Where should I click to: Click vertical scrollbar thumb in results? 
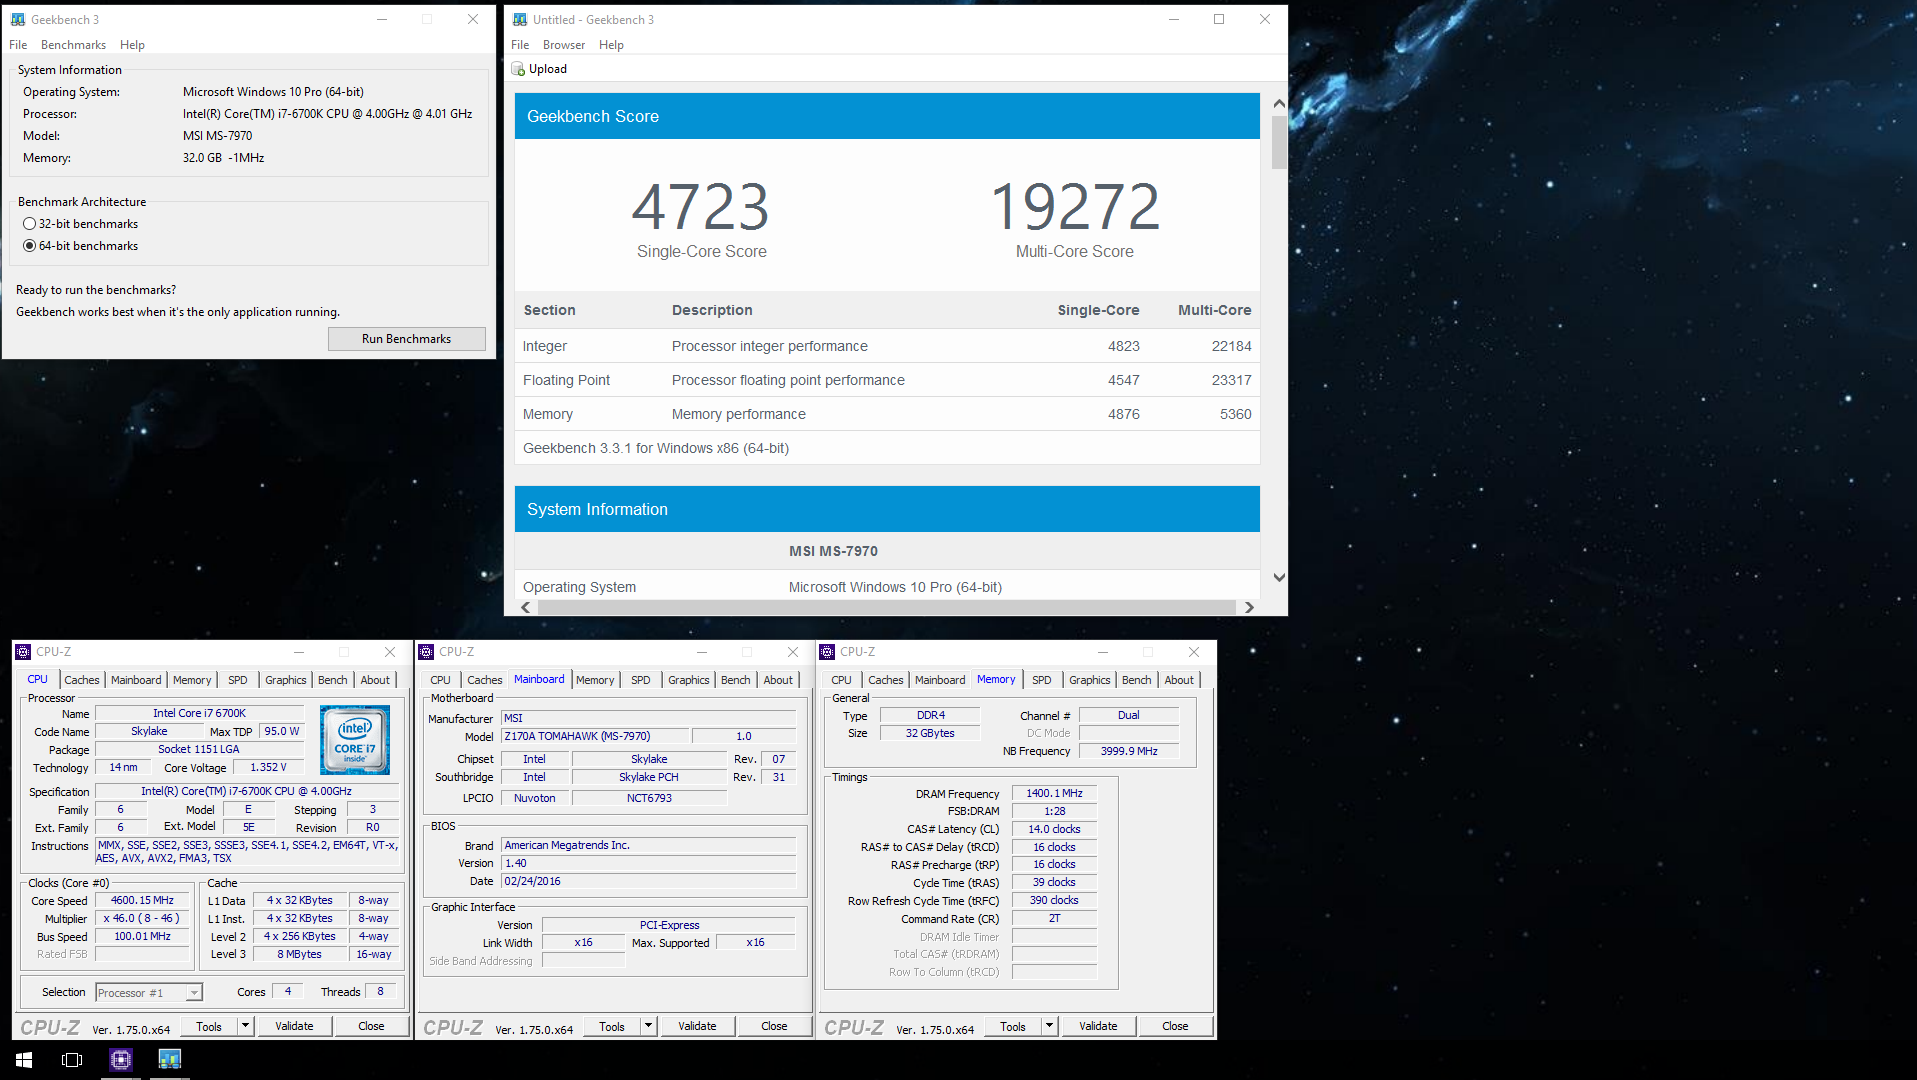pyautogui.click(x=1279, y=142)
